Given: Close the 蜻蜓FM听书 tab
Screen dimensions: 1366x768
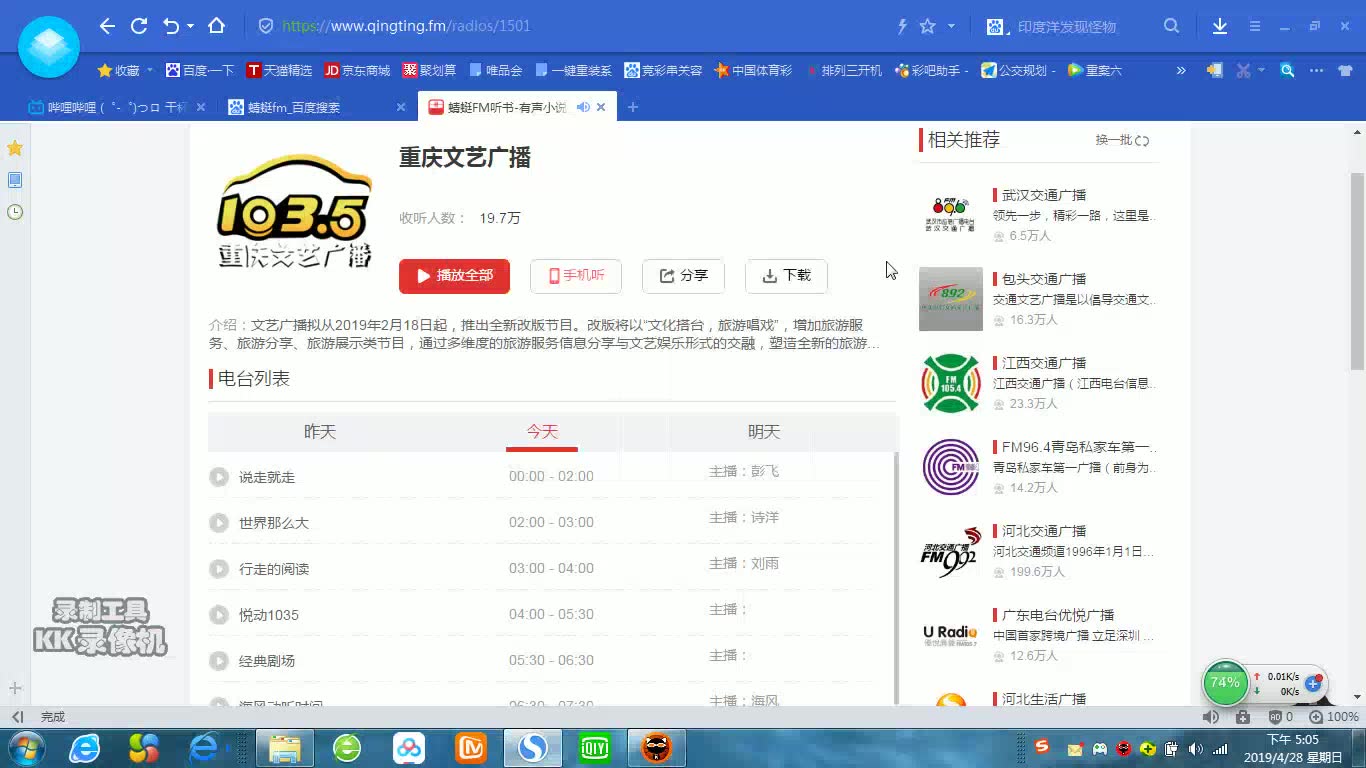Looking at the screenshot, I should click(601, 107).
